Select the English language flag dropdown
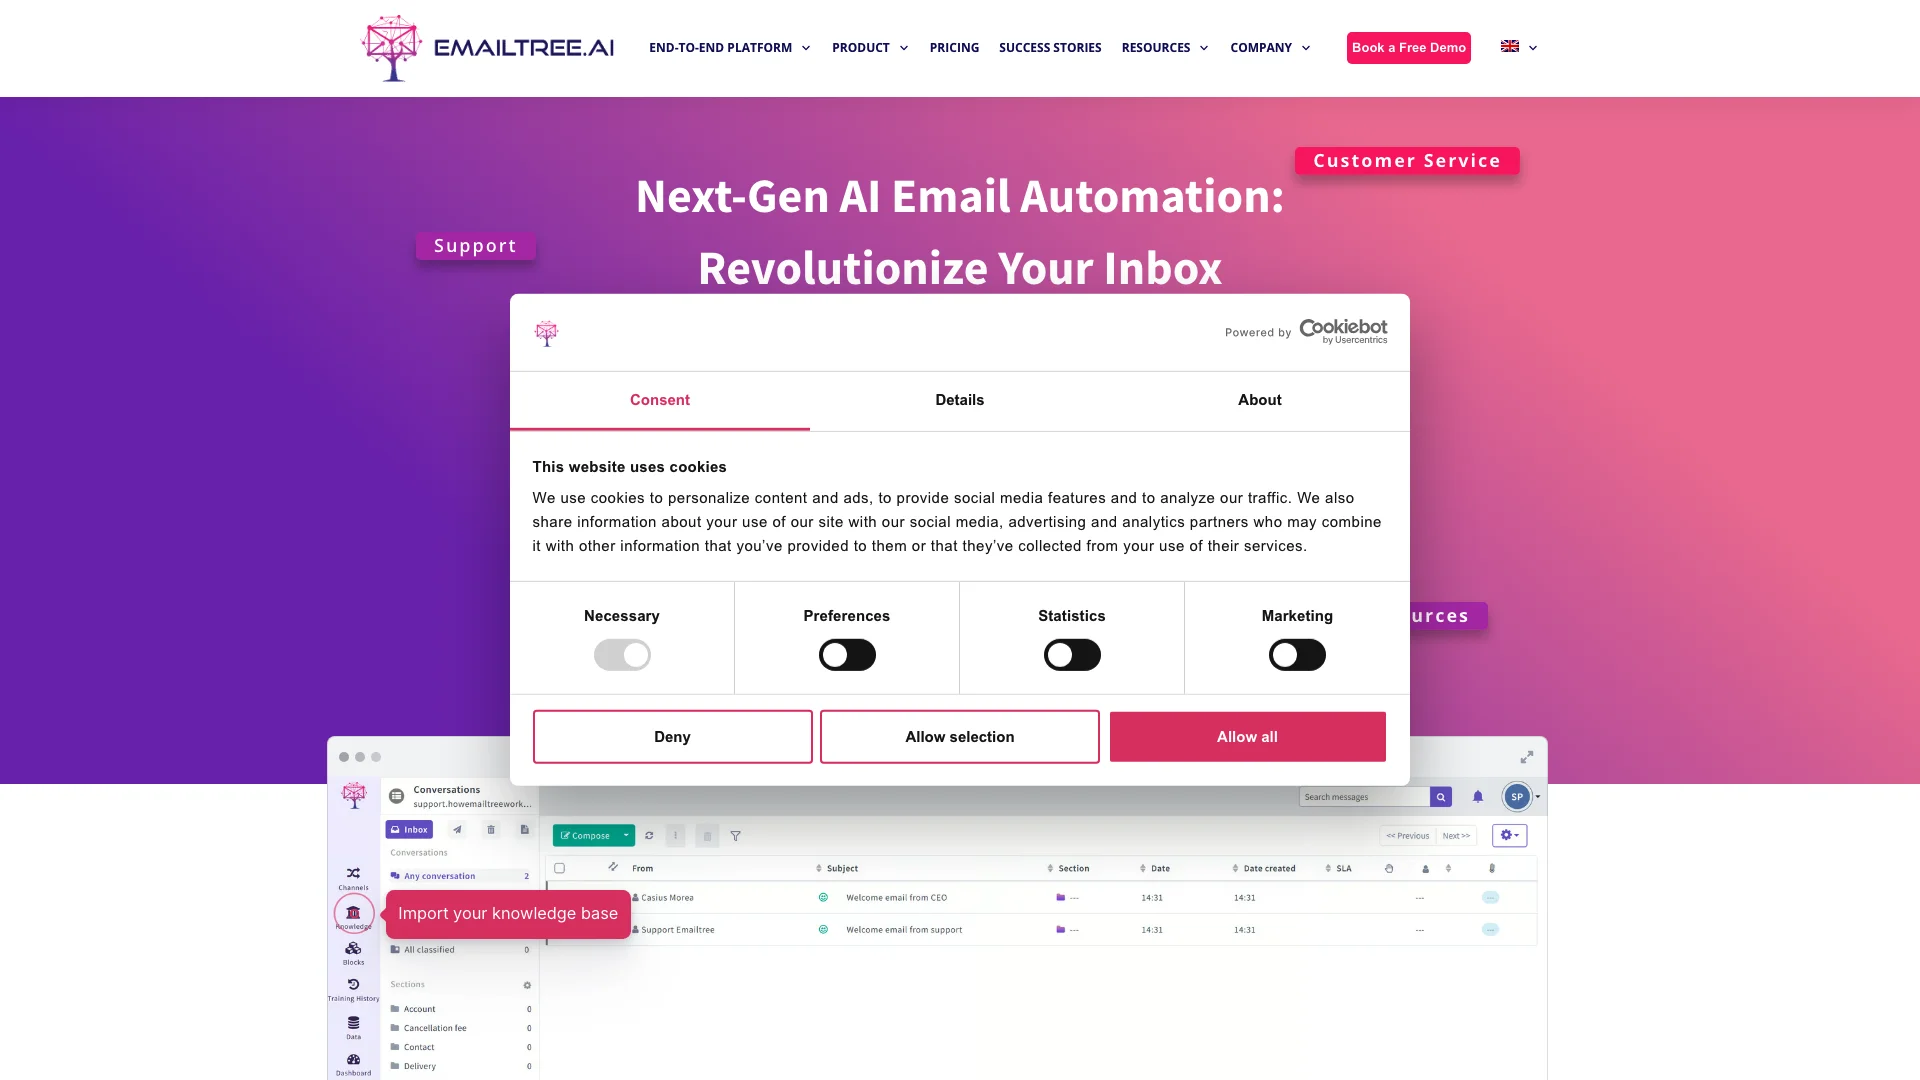Image resolution: width=1920 pixels, height=1080 pixels. [1518, 46]
